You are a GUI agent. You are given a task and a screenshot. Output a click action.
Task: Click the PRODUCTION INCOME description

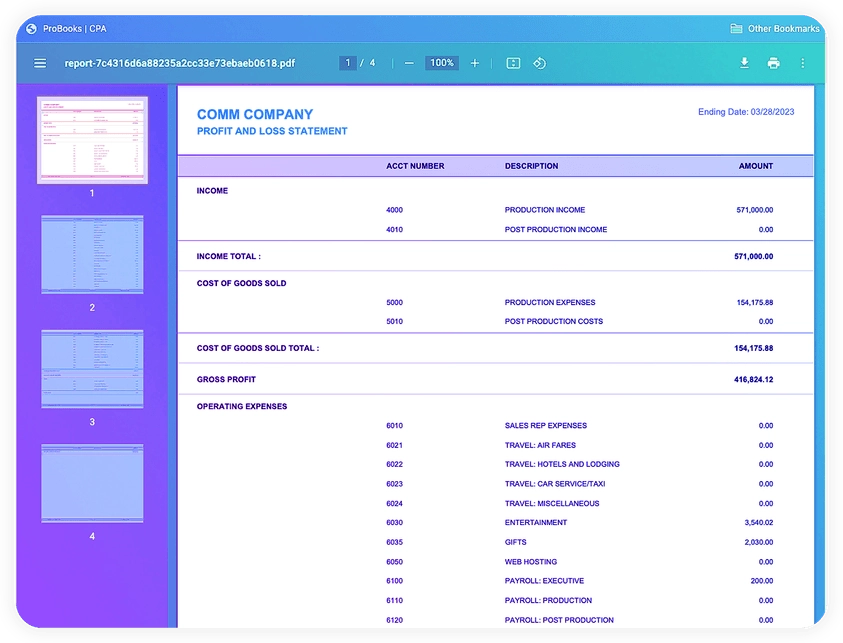[545, 210]
